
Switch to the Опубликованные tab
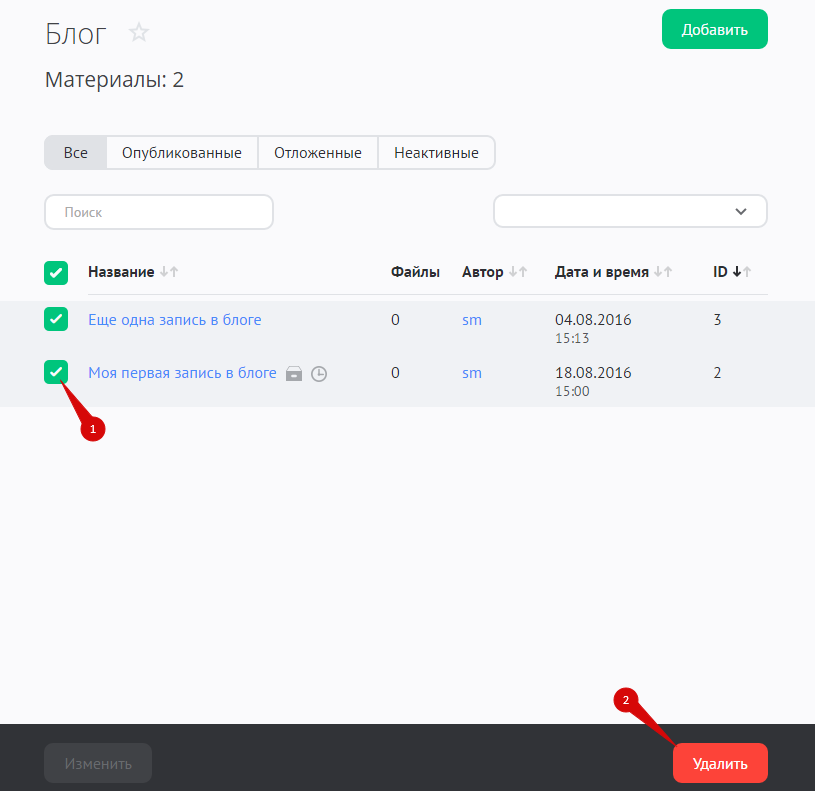(182, 153)
